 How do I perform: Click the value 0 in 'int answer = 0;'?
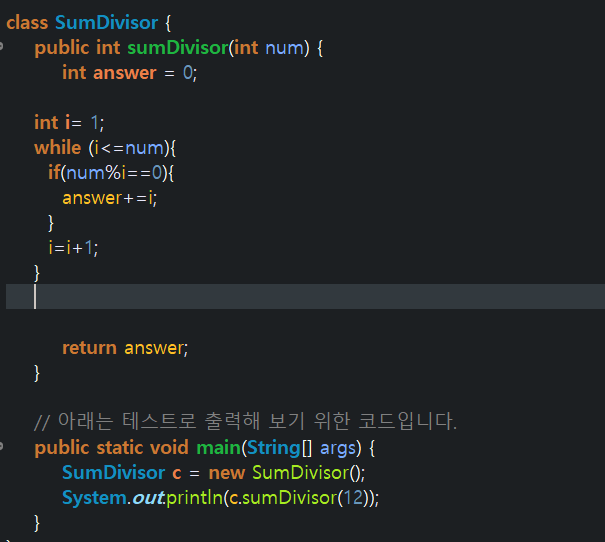tap(188, 73)
